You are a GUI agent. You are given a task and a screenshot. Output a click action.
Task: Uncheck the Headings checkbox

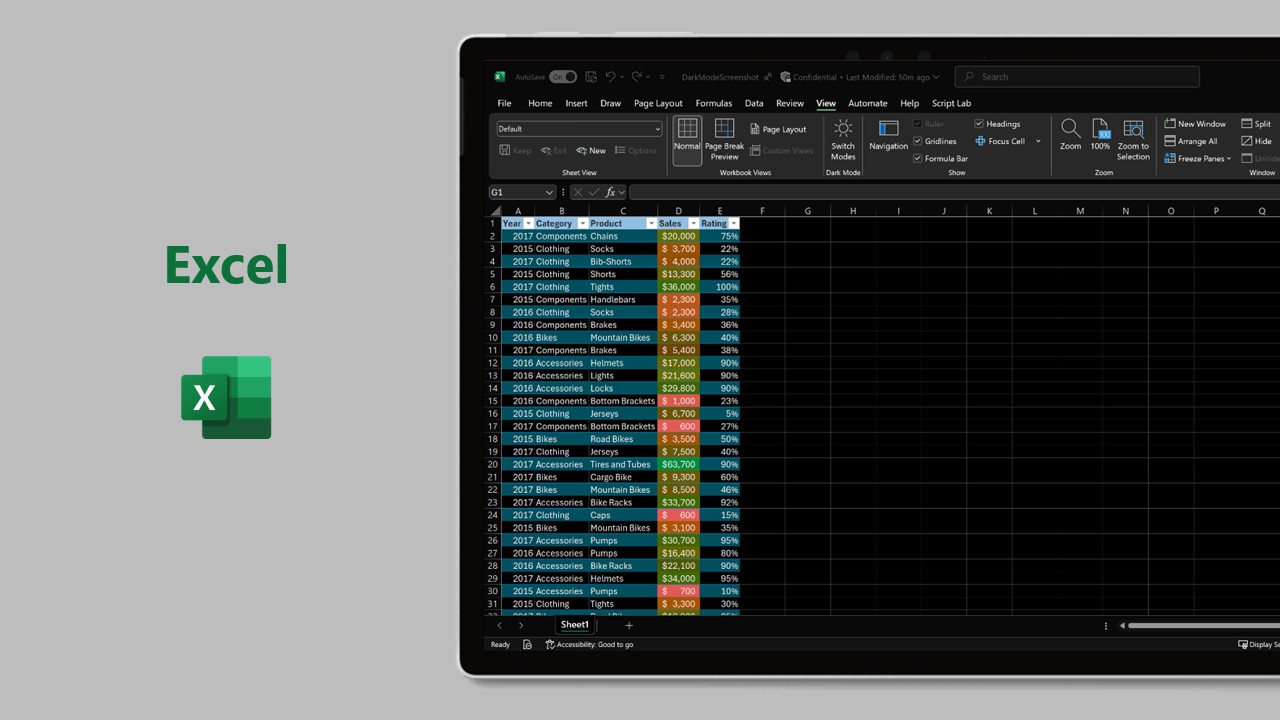point(979,124)
